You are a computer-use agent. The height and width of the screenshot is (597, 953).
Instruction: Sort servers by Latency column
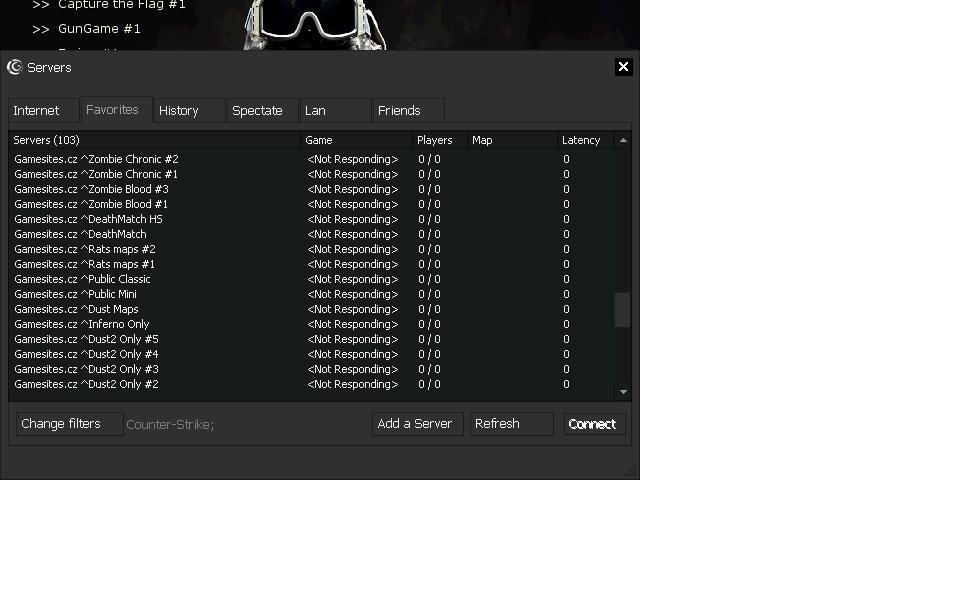(582, 141)
